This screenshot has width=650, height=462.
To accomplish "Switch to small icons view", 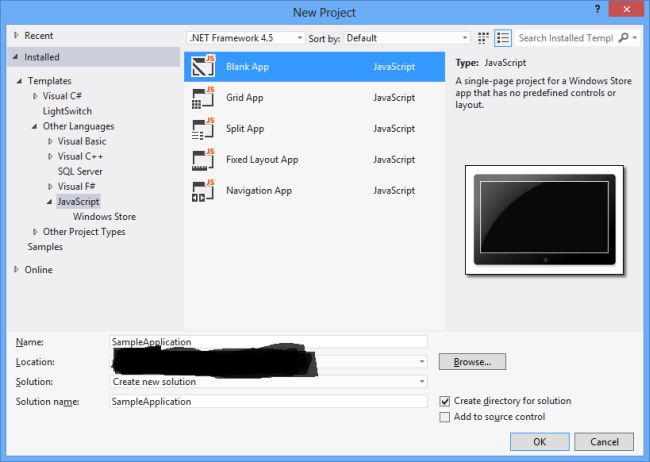I will (483, 38).
